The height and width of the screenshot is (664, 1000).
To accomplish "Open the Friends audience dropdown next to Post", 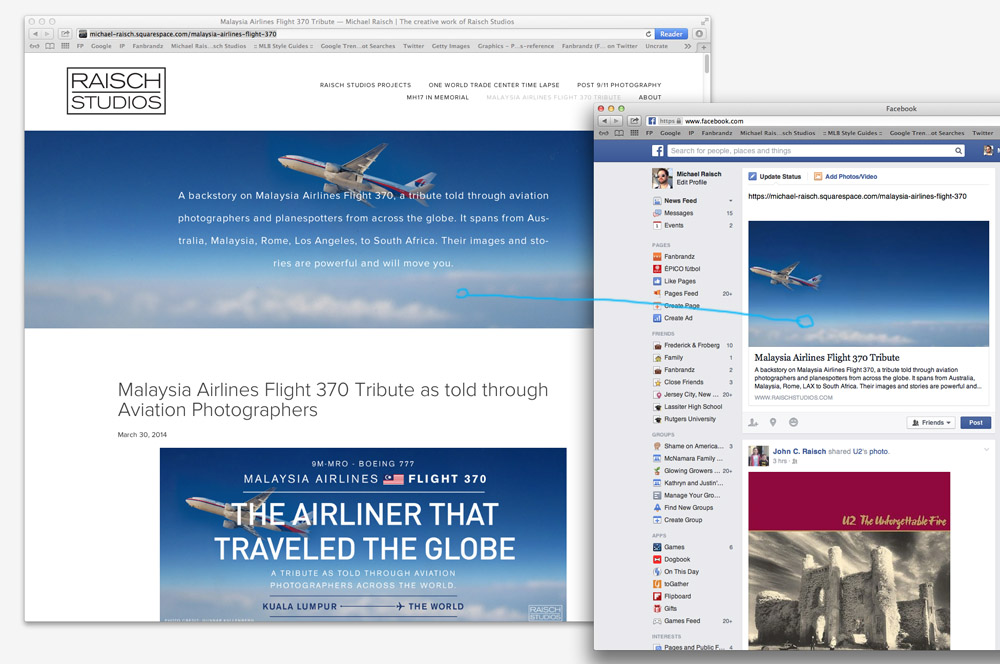I will 932,422.
